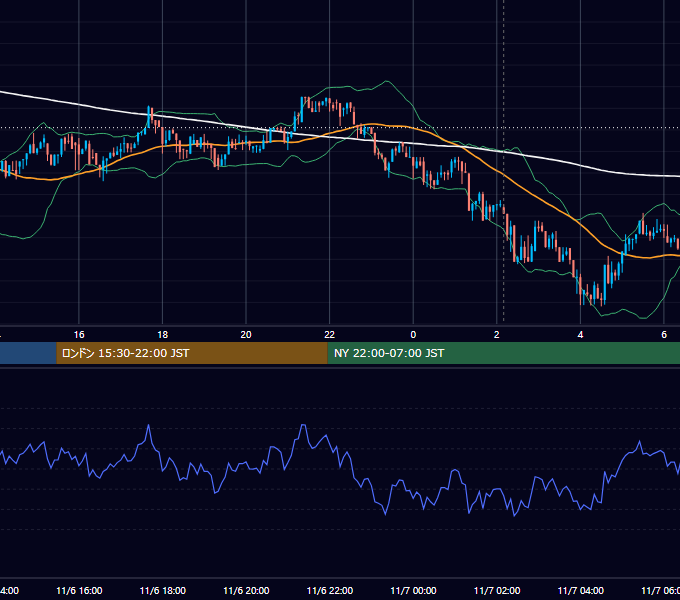Click the 11/6 22:00 indicator time label

(330, 590)
